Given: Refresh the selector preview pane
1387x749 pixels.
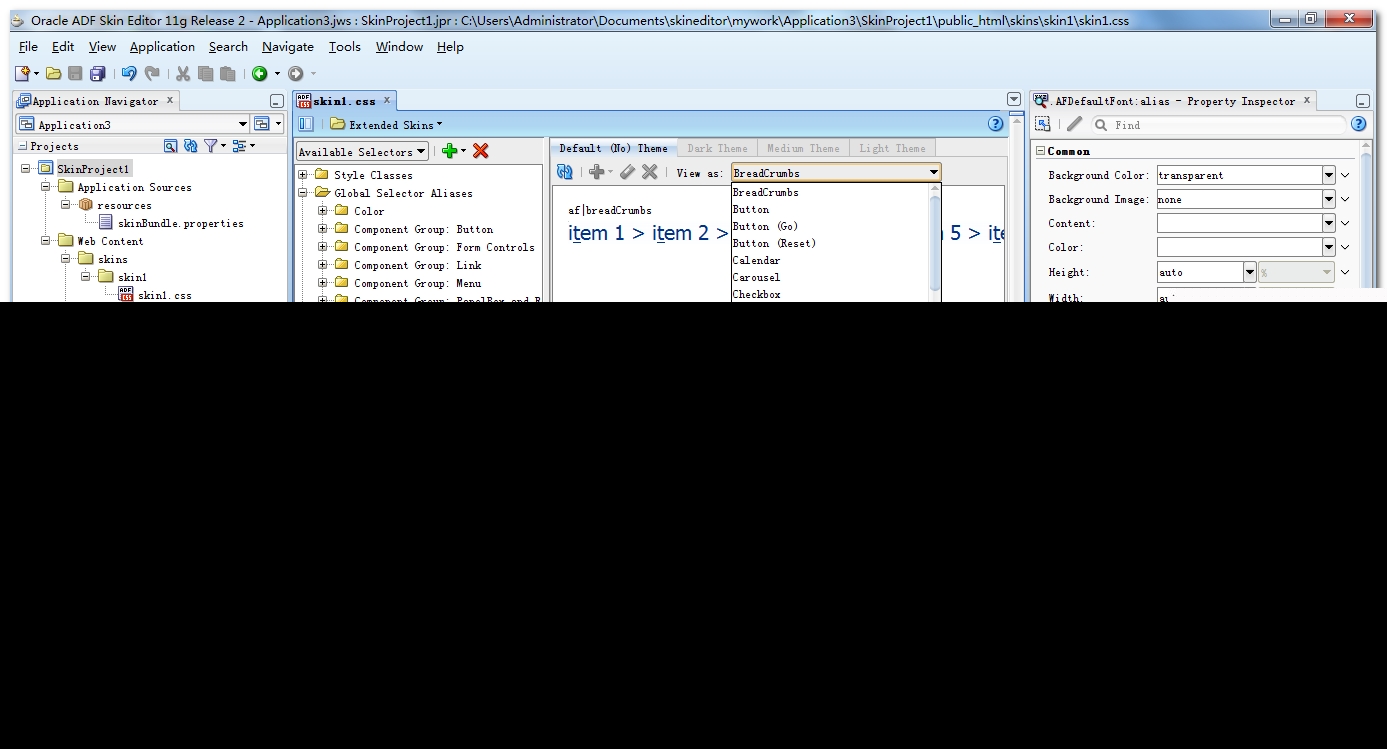Looking at the screenshot, I should (x=565, y=172).
